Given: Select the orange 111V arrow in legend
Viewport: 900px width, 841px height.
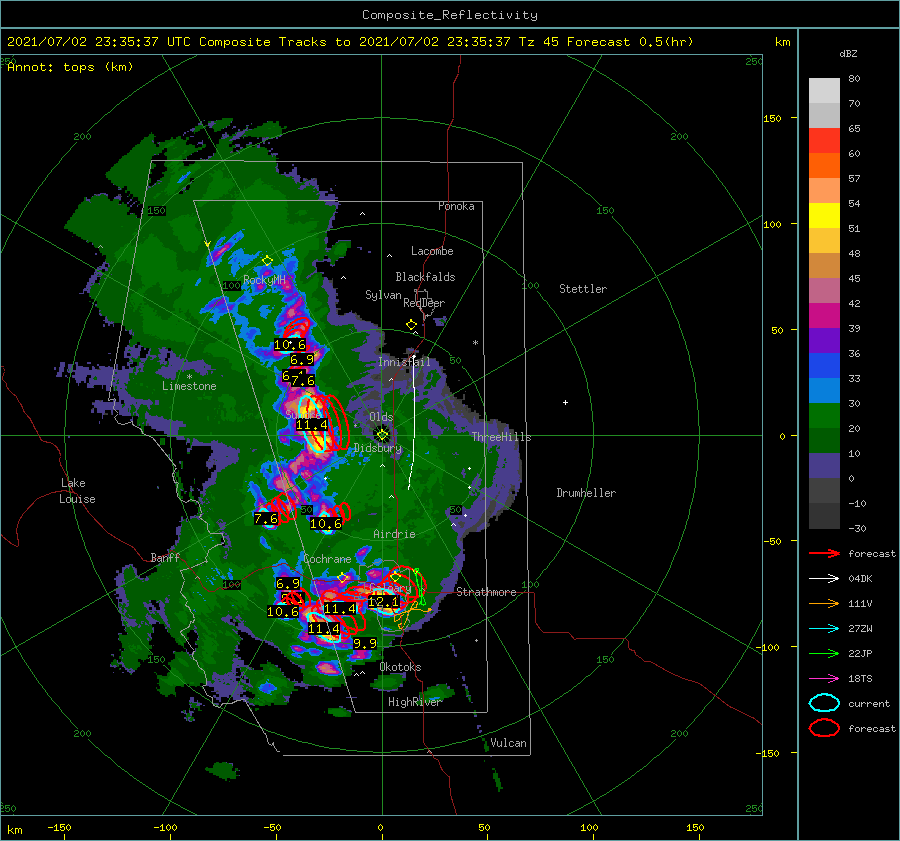Looking at the screenshot, I should 824,603.
